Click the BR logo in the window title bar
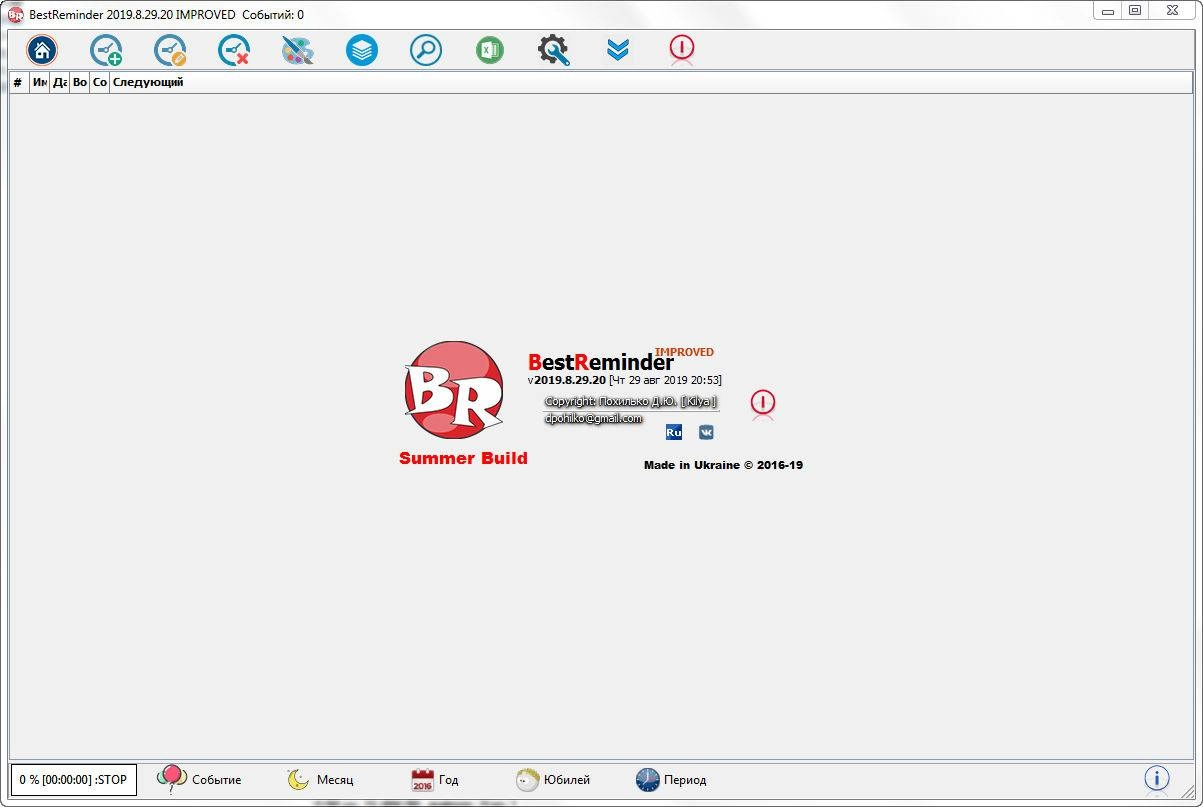1203x807 pixels. 15,15
